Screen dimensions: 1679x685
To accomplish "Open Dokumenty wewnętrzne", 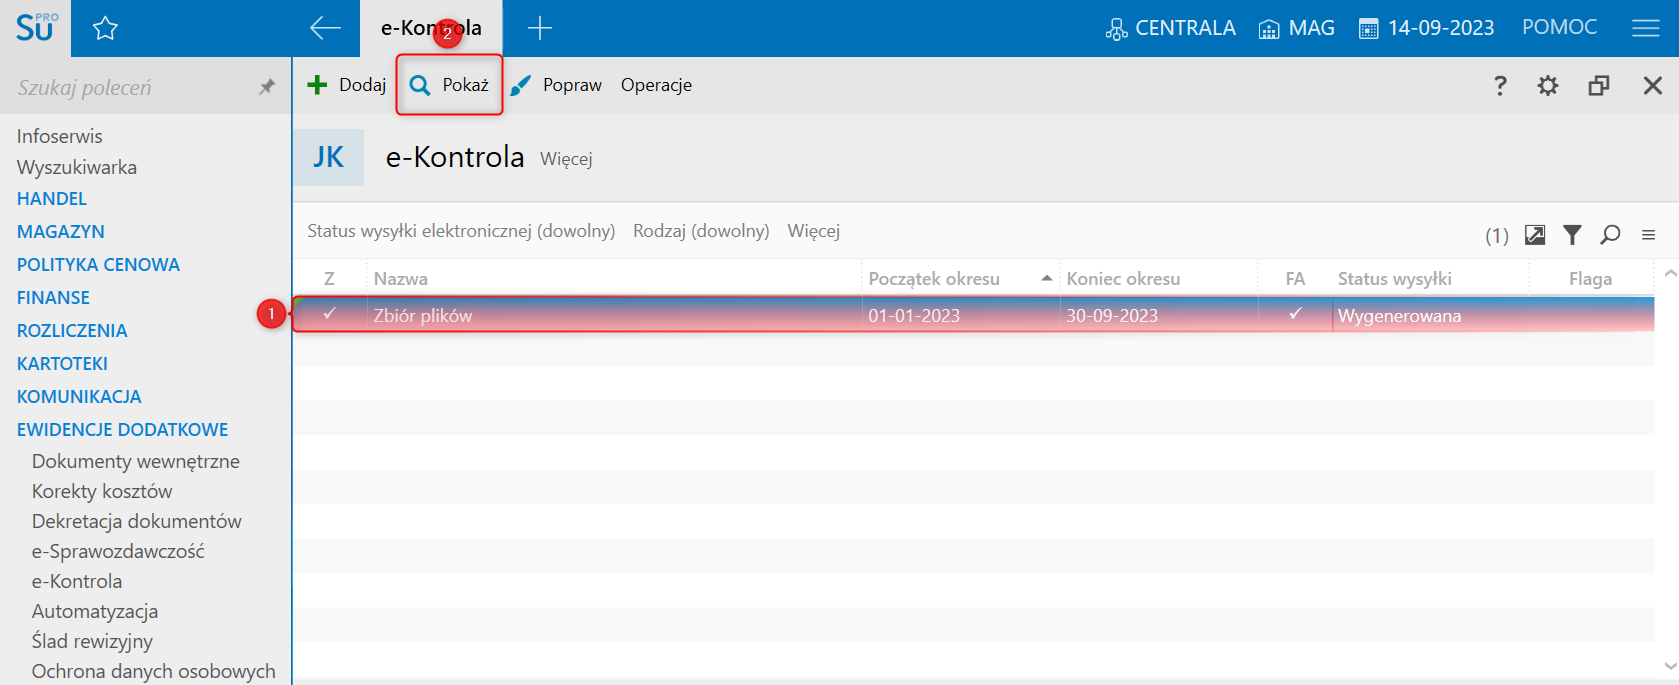I will click(x=136, y=461).
